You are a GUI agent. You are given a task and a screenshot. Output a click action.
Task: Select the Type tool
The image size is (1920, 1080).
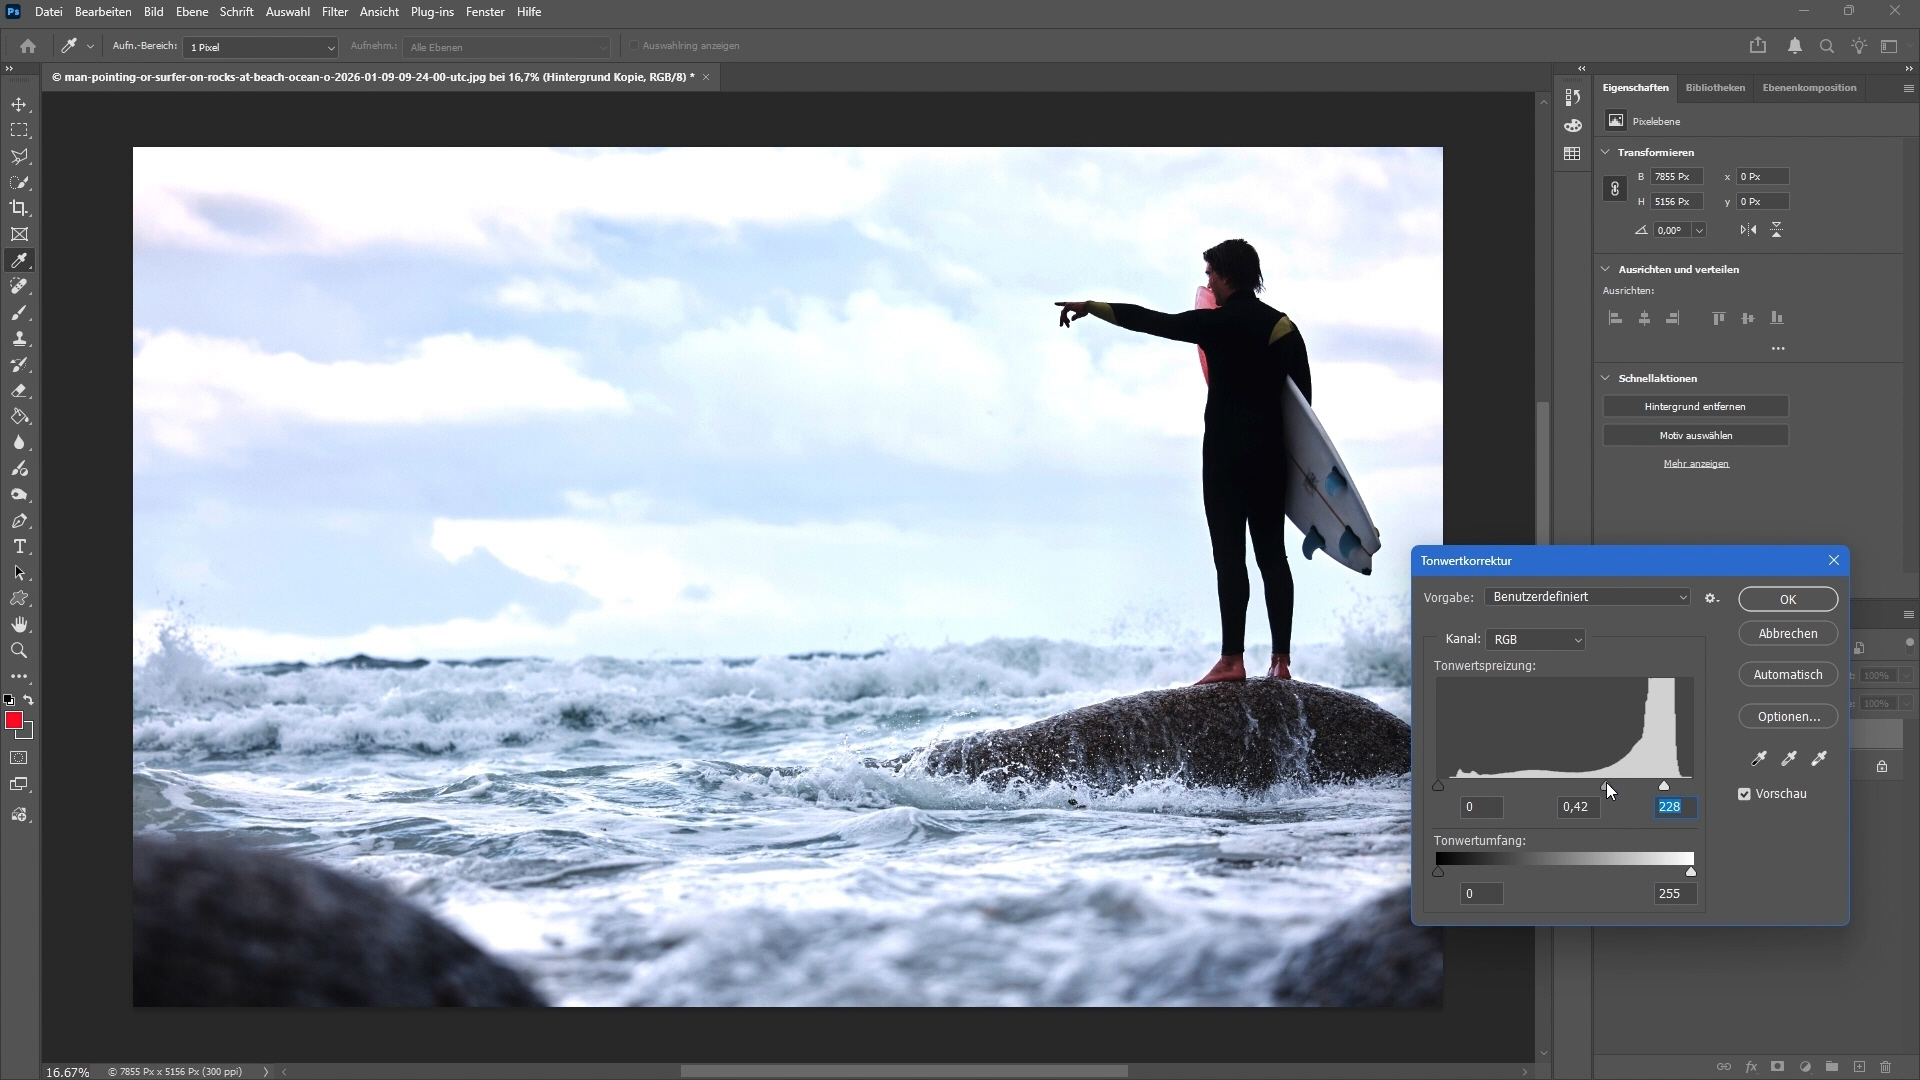(19, 547)
